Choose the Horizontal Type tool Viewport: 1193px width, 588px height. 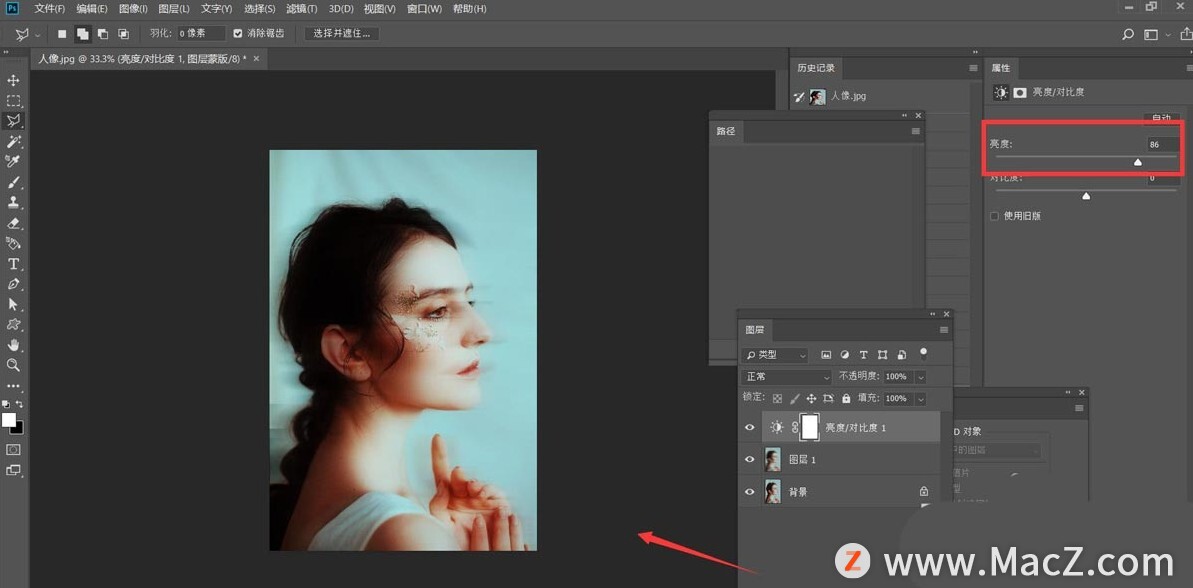pyautogui.click(x=14, y=264)
